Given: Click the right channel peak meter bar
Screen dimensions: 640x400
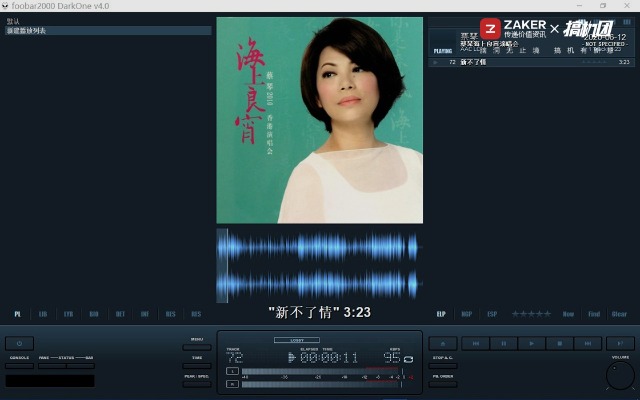Looking at the screenshot, I should [320, 384].
